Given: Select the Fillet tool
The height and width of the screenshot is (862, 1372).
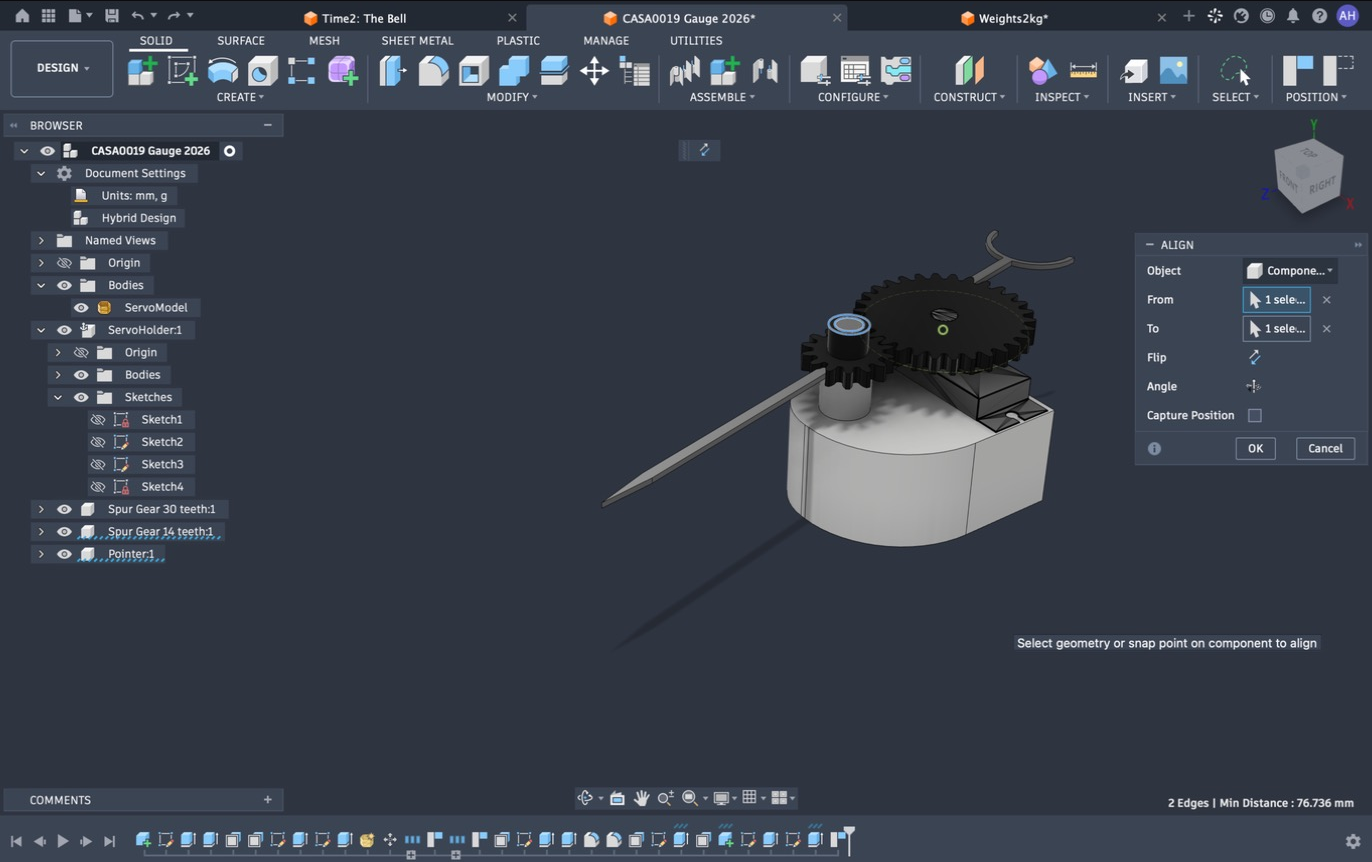Looking at the screenshot, I should (433, 71).
